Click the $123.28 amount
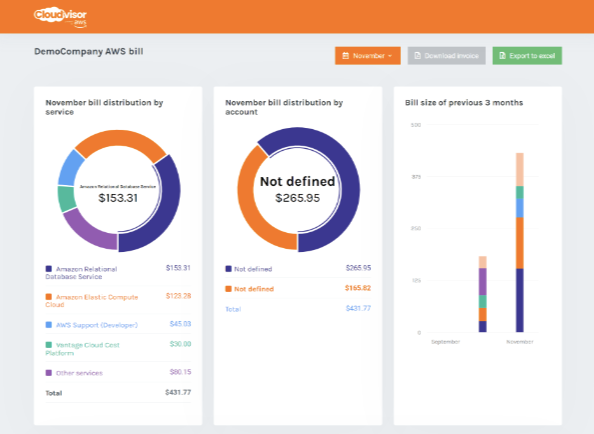The width and height of the screenshot is (594, 434). tap(178, 296)
